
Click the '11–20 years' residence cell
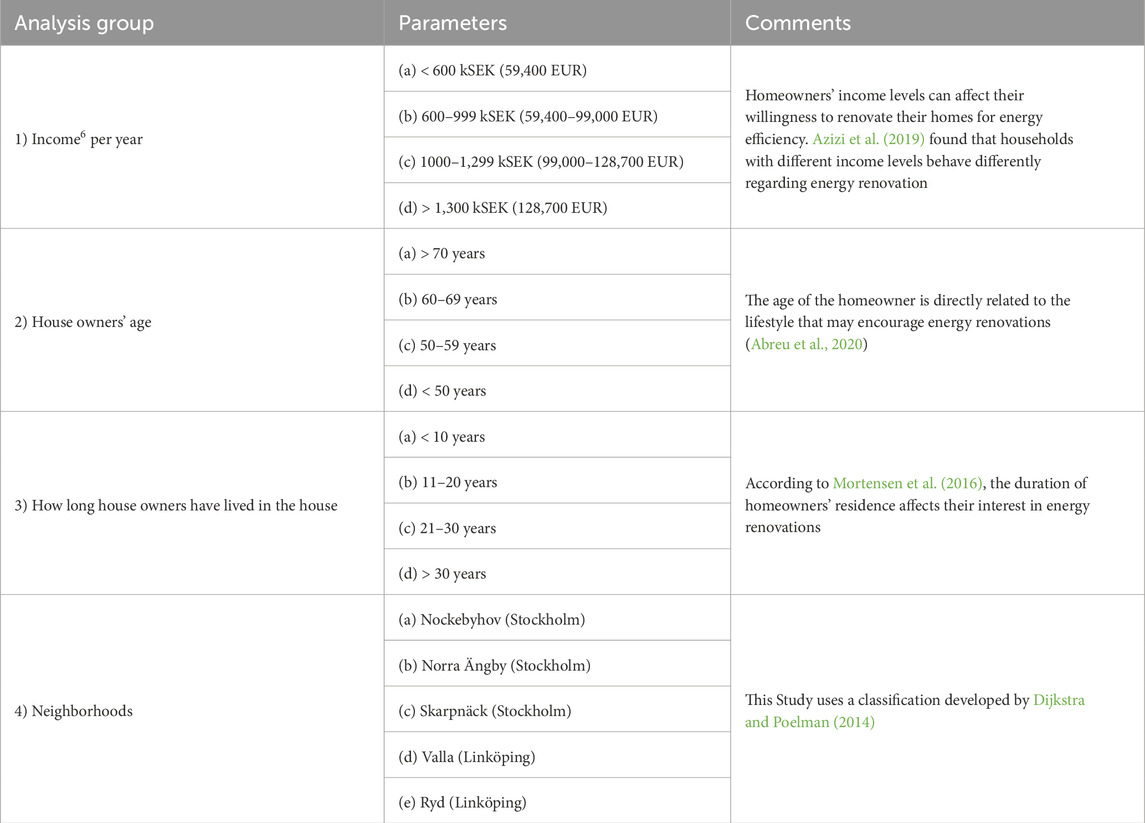coord(557,481)
